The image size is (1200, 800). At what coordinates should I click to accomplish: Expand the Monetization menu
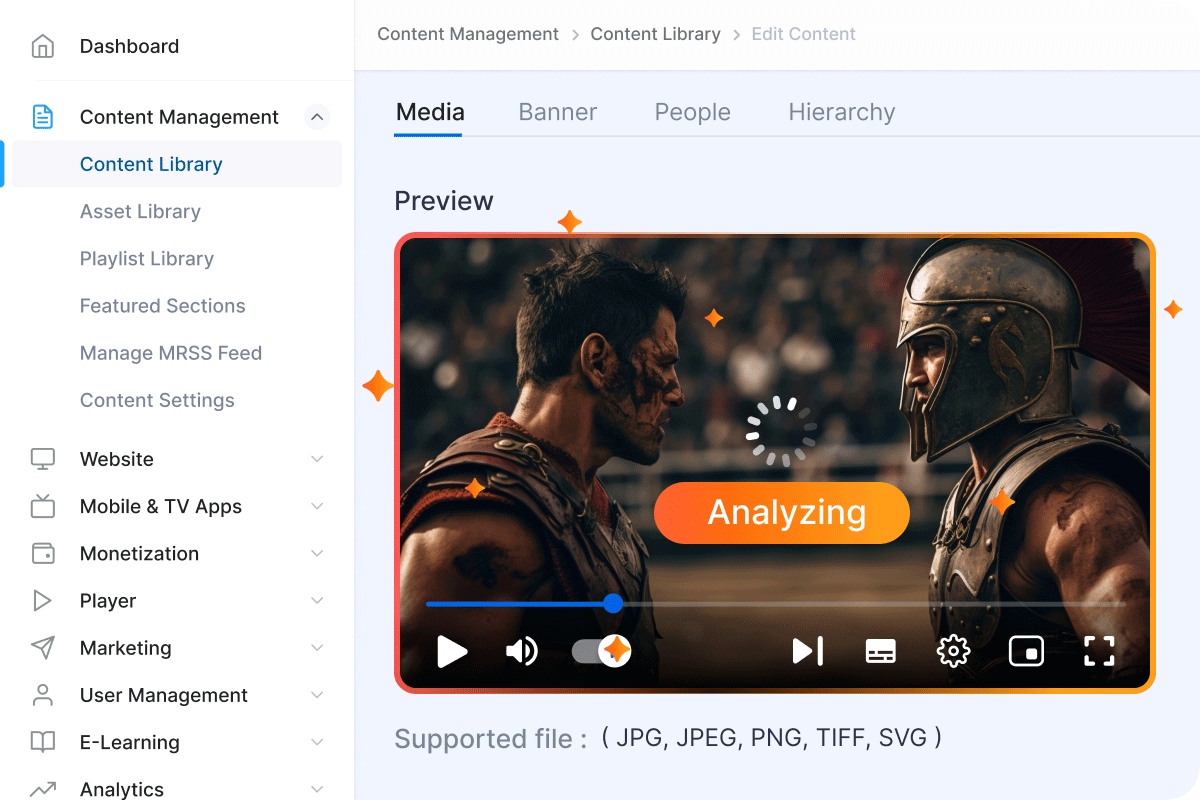[x=317, y=553]
